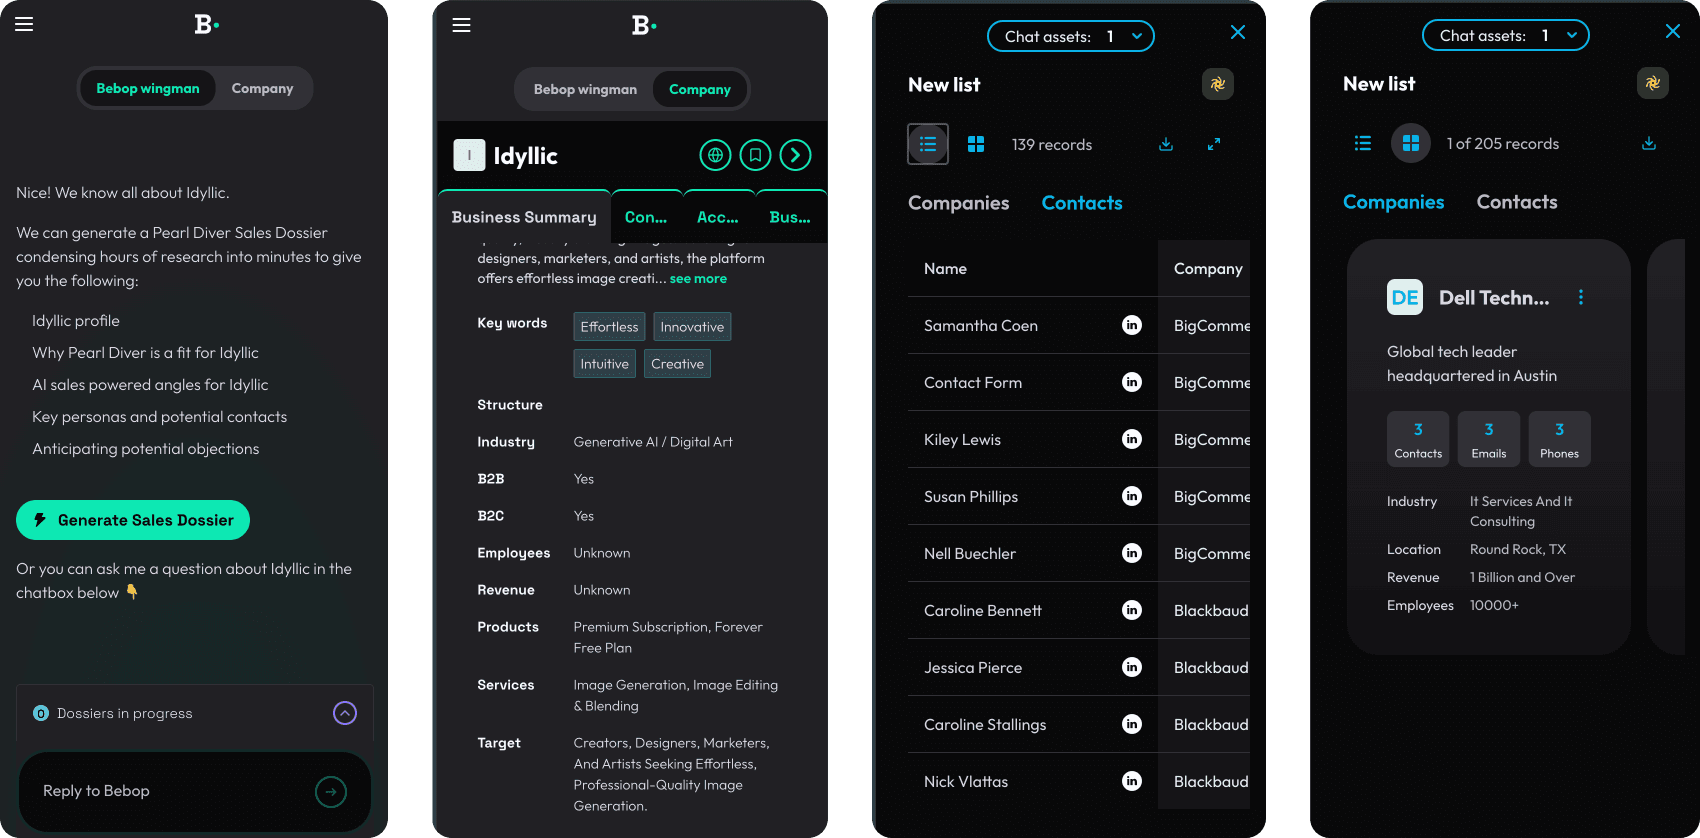Click the Intuitive keyword tag
Image resolution: width=1700 pixels, height=838 pixels.
(x=605, y=364)
